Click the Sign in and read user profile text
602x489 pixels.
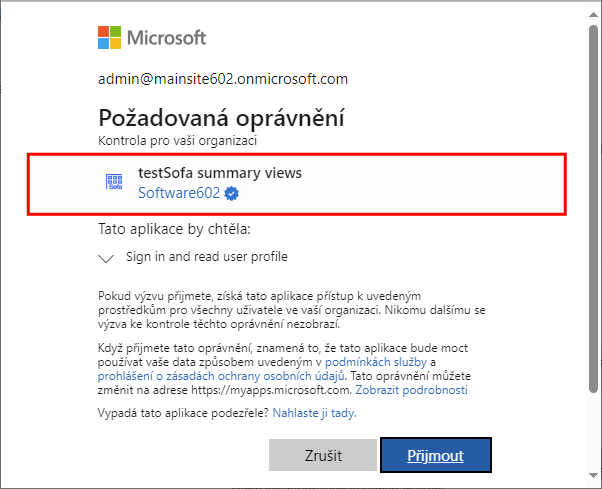click(x=207, y=256)
